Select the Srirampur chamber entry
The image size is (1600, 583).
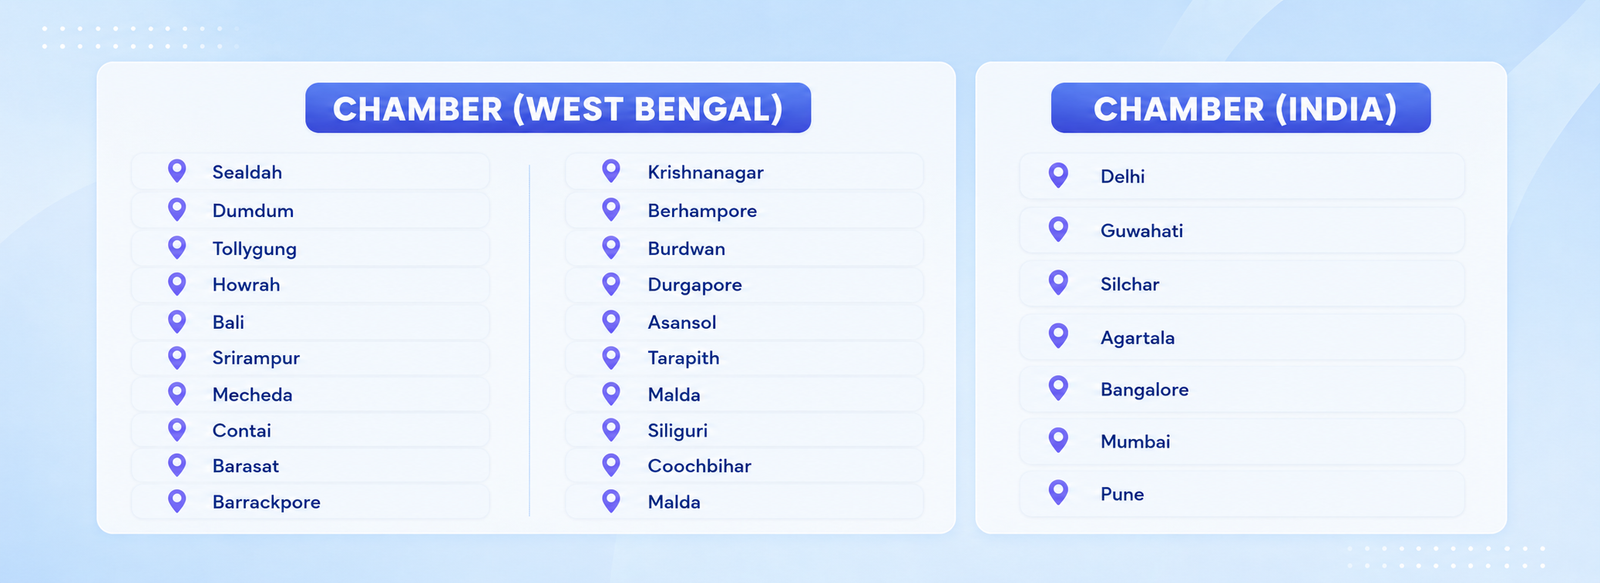pos(310,357)
